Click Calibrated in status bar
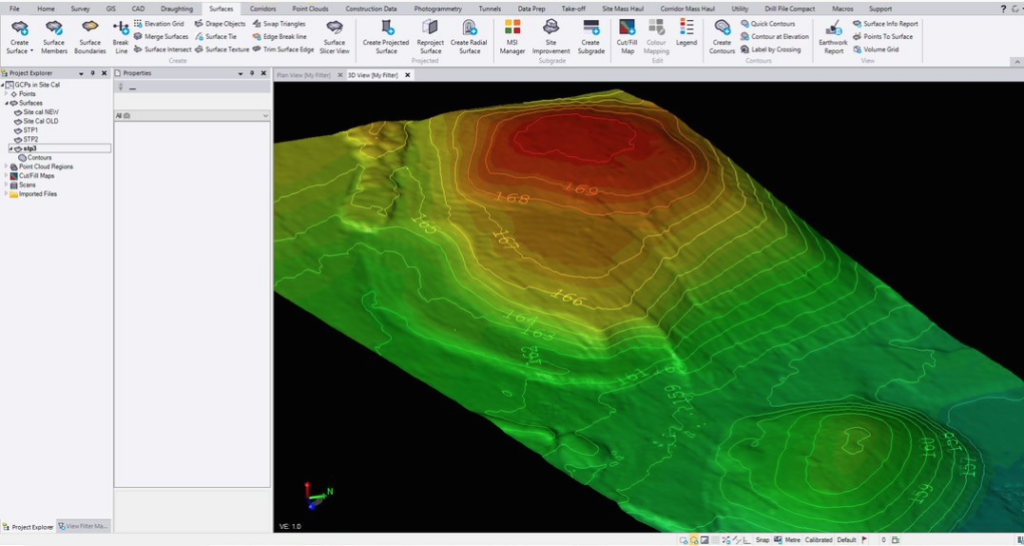 tap(818, 540)
